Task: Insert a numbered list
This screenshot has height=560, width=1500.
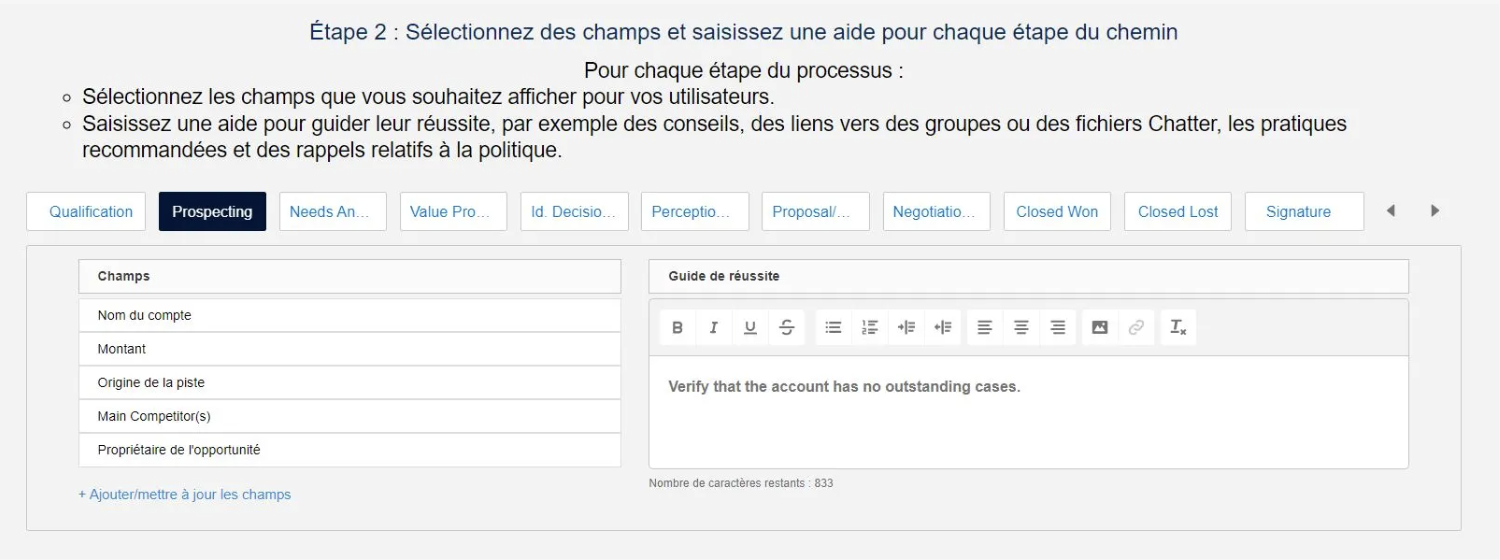Action: [870, 327]
